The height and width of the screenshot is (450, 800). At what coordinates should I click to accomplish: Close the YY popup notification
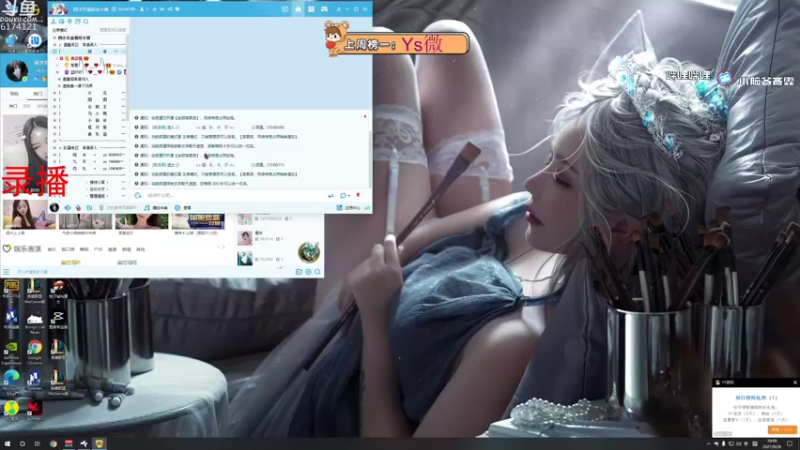click(794, 382)
